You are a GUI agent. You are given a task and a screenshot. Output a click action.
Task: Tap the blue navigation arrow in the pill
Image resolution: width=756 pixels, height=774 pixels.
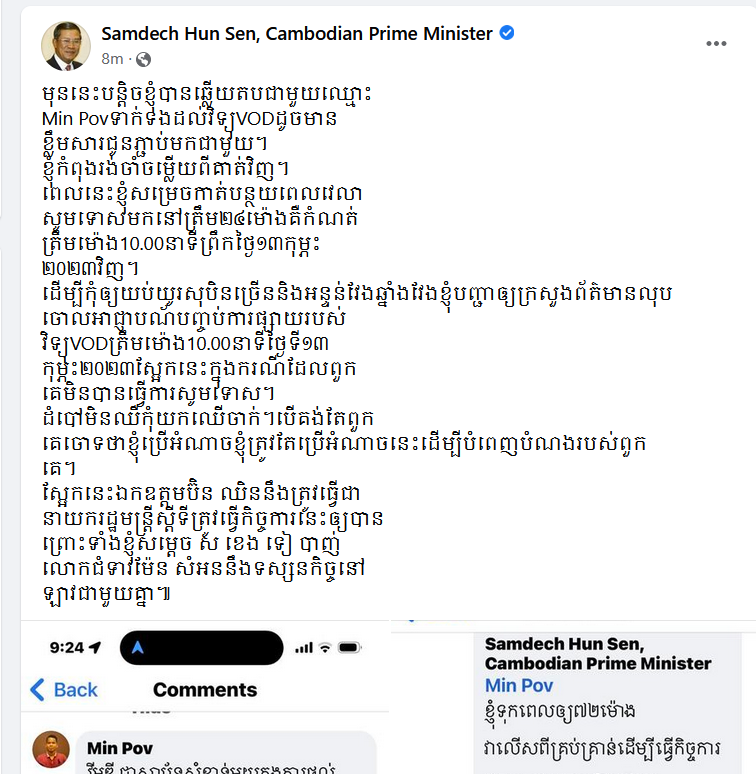click(x=138, y=647)
